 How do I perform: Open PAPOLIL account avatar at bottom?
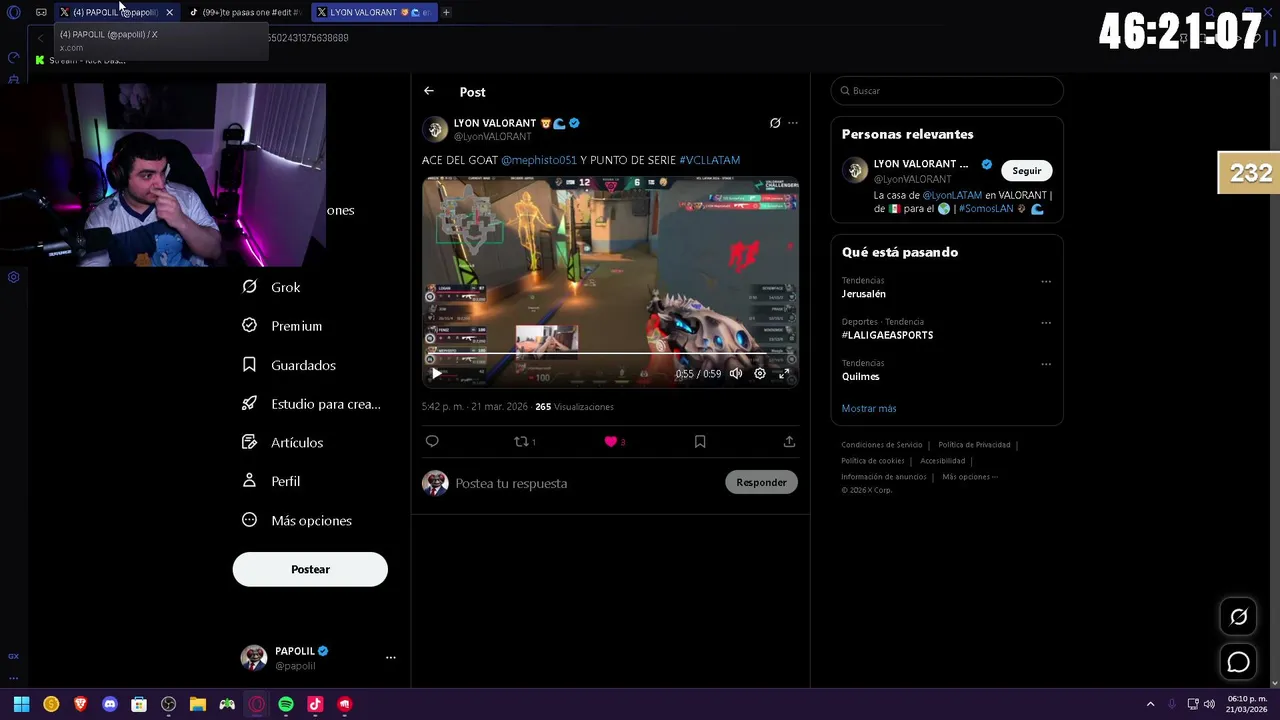coord(254,657)
